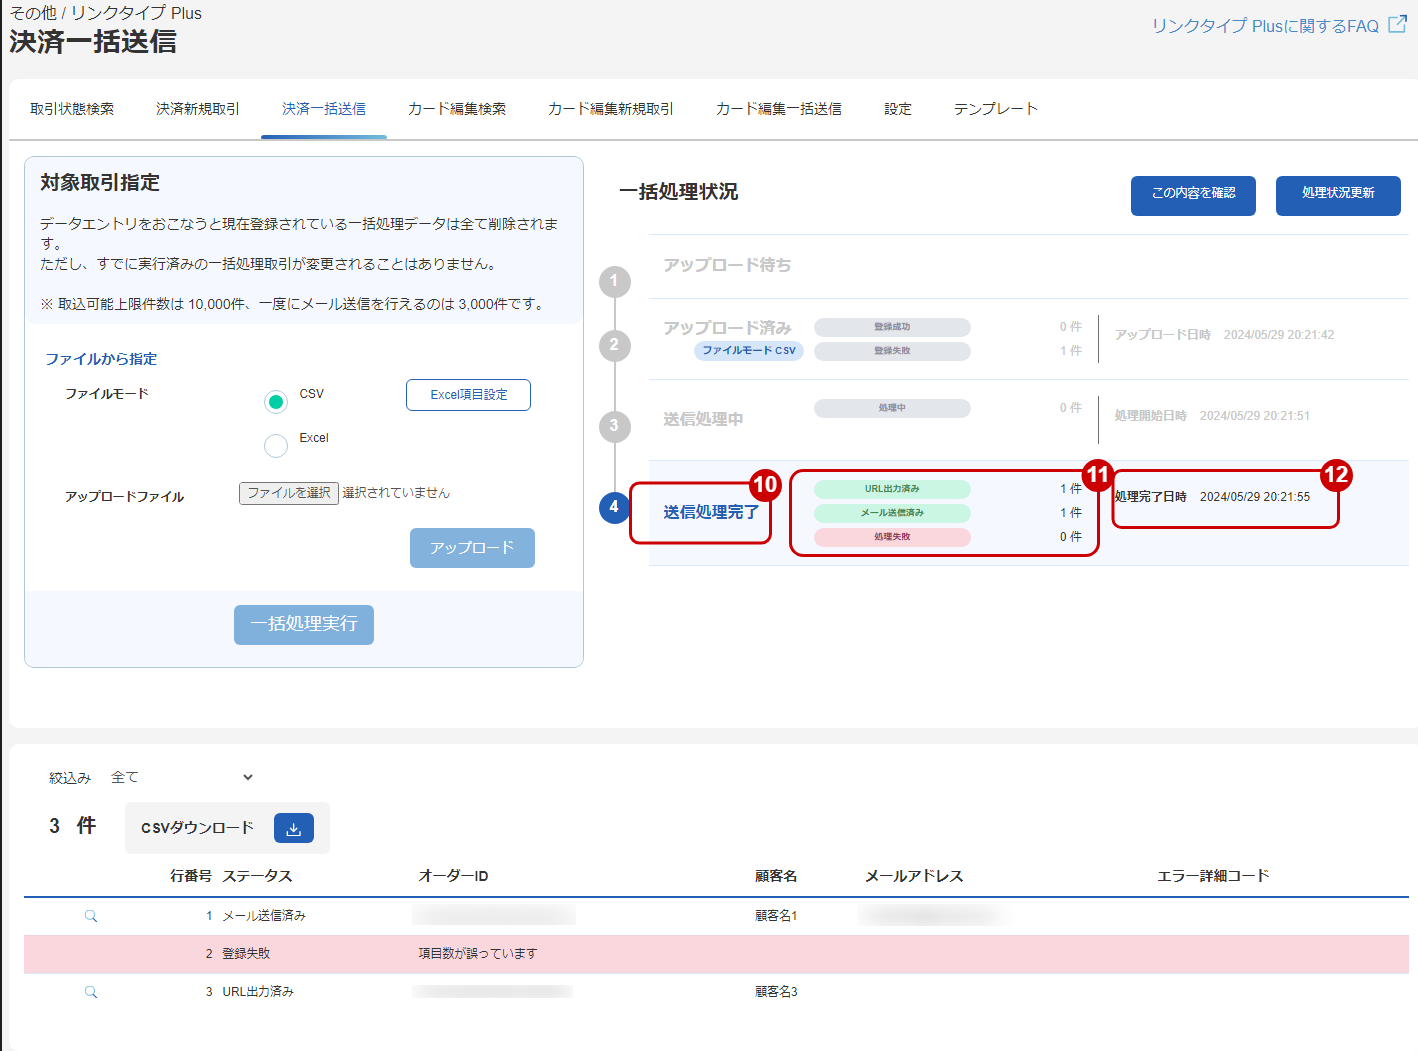Click 送信処理中 step label
1418x1051 pixels.
click(x=703, y=419)
